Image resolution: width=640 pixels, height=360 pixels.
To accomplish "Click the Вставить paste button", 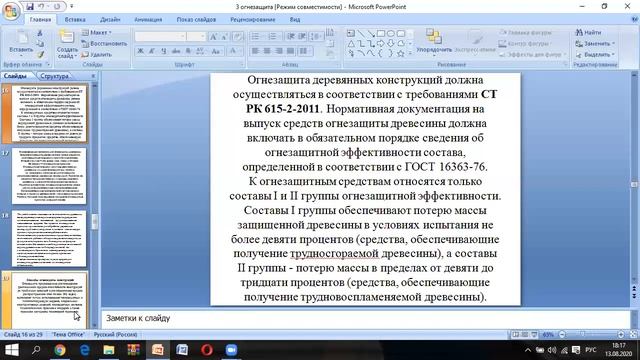I will [x=21, y=42].
